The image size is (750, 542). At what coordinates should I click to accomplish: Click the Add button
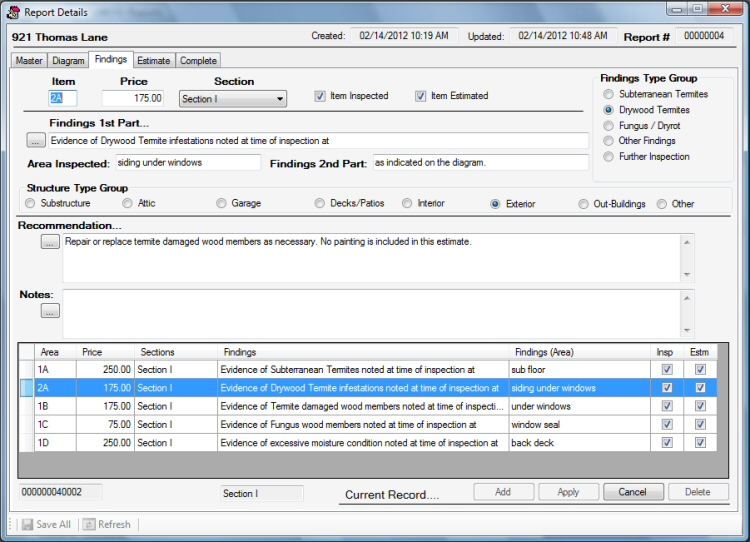tap(503, 492)
